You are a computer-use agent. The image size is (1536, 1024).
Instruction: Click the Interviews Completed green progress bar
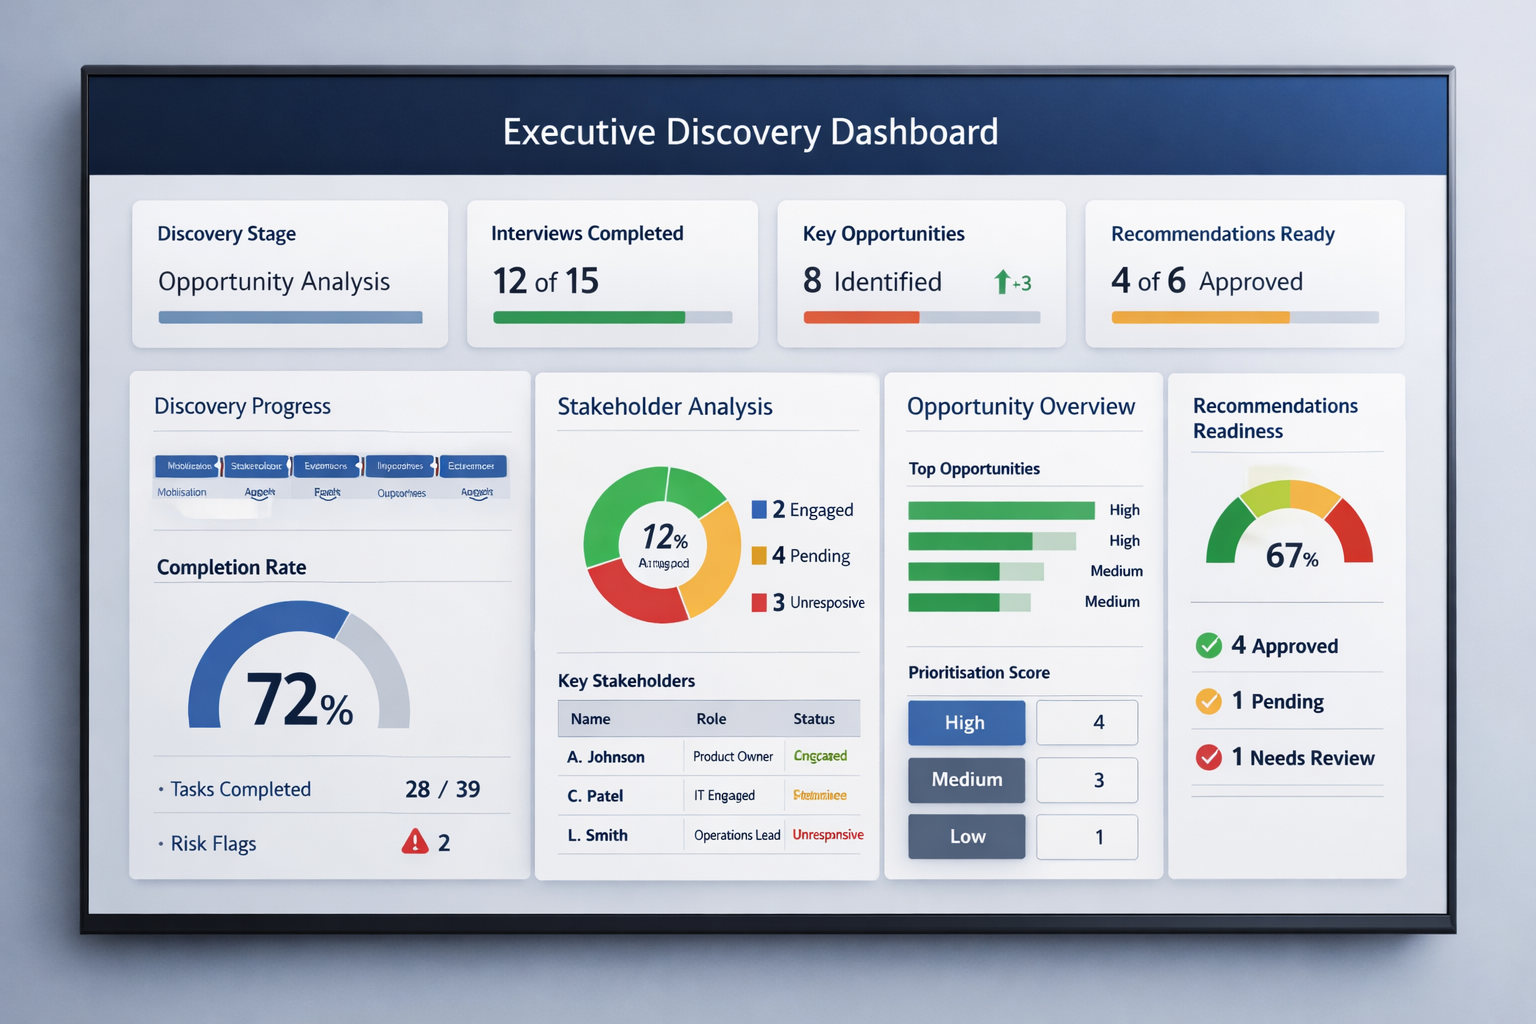pos(612,317)
